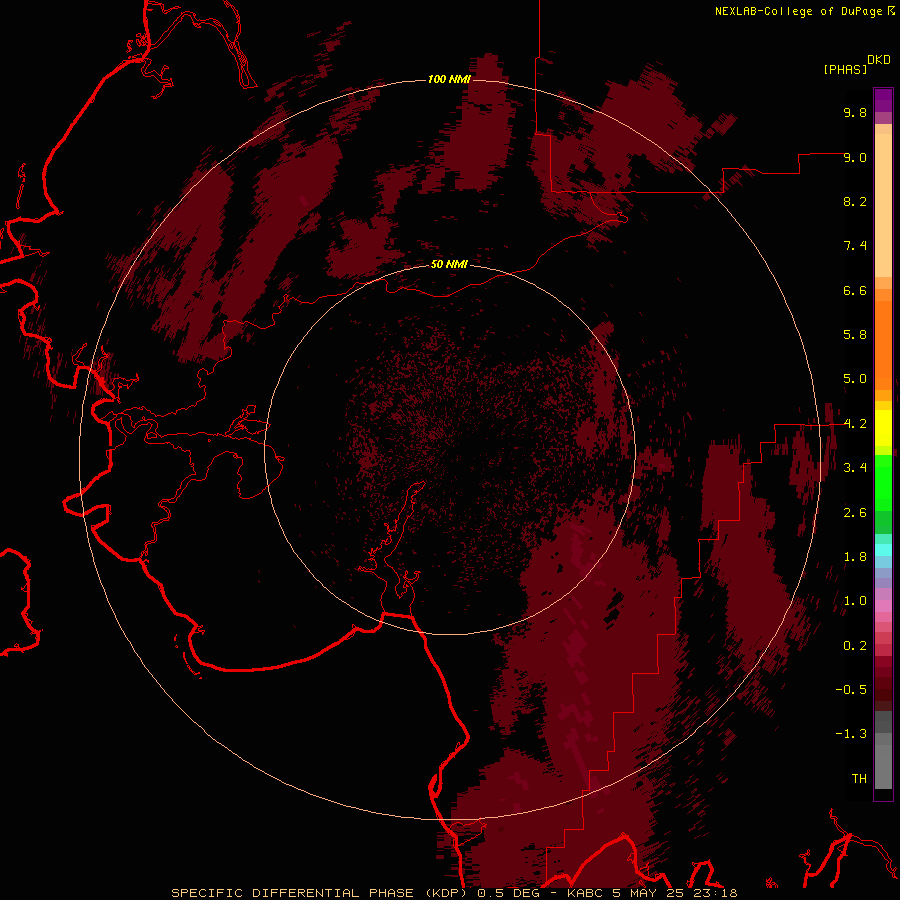Click the 0.2 scale value
Image resolution: width=900 pixels, height=900 pixels.
(855, 646)
